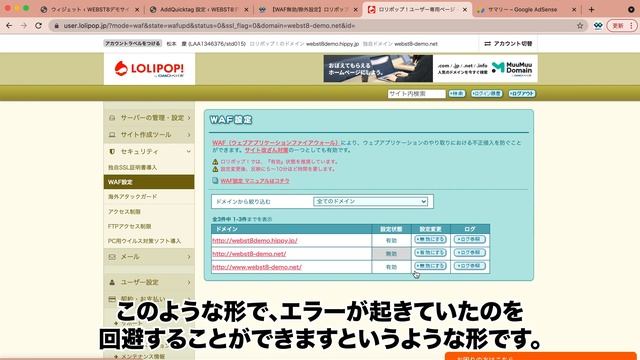This screenshot has height=360, width=640.
Task: Click the padlock icon in the address bar
Action: 57,26
